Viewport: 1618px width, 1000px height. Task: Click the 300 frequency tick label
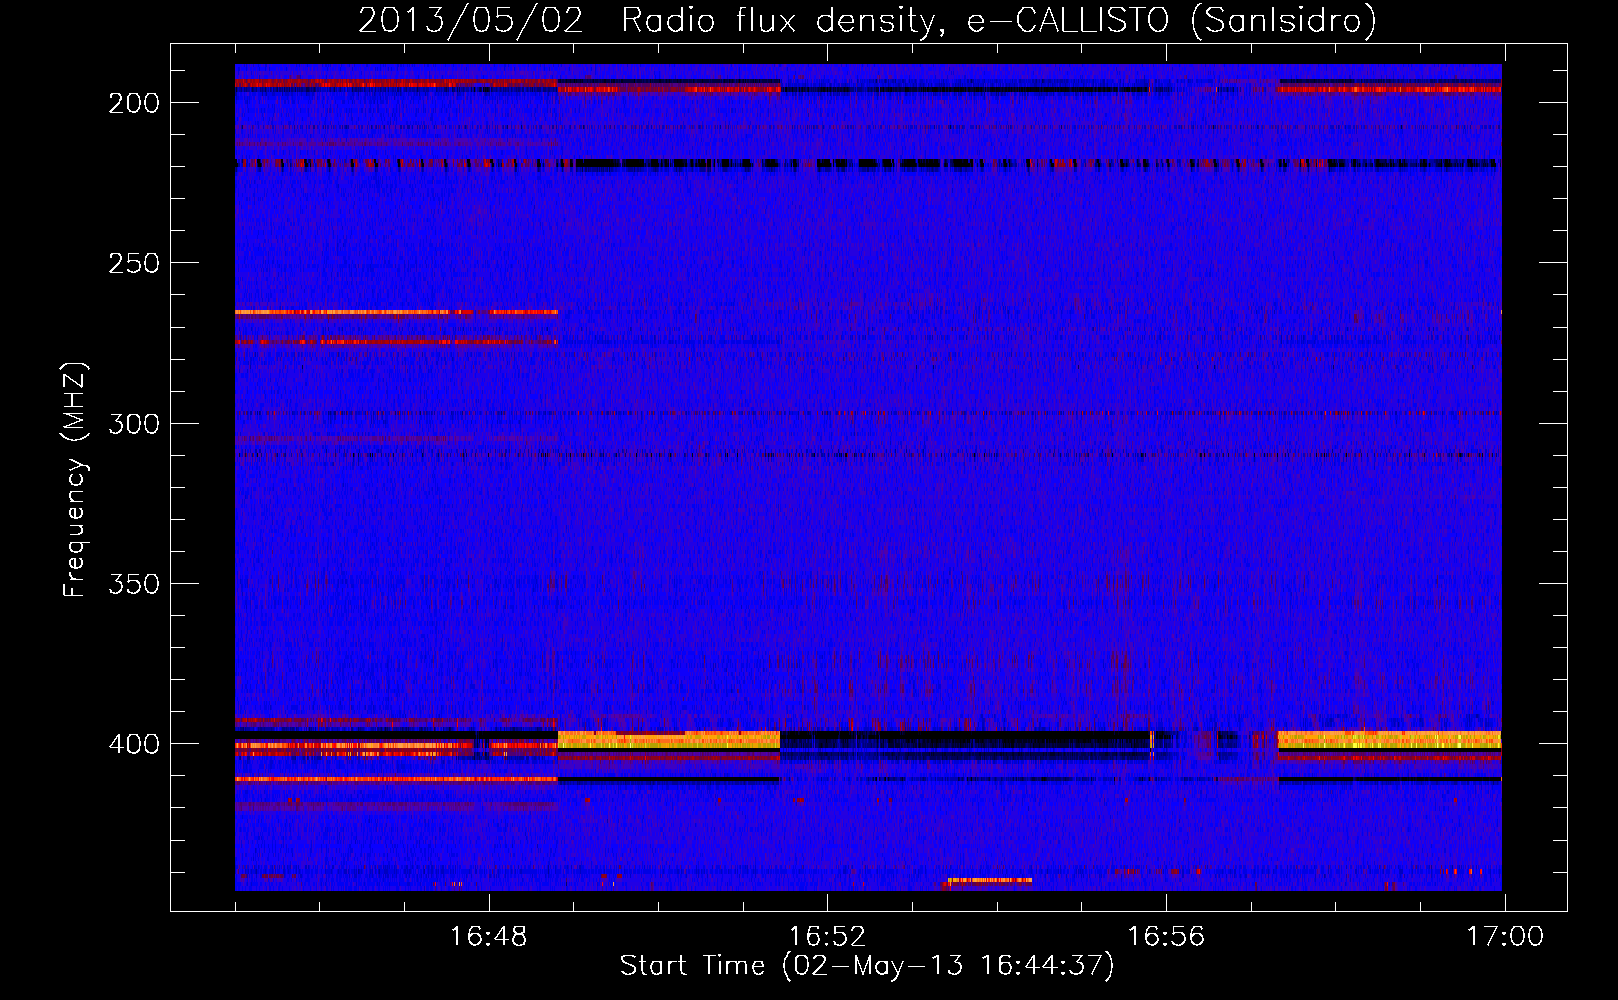click(134, 423)
